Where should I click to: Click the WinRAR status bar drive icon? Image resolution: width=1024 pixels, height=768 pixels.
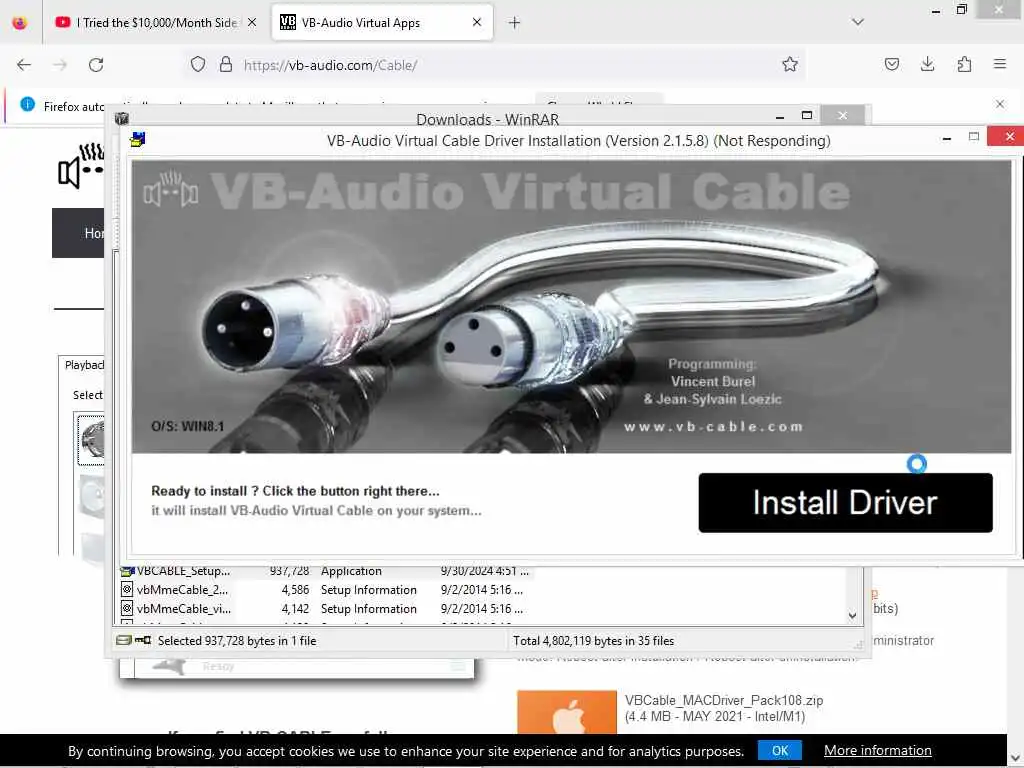[x=123, y=641]
